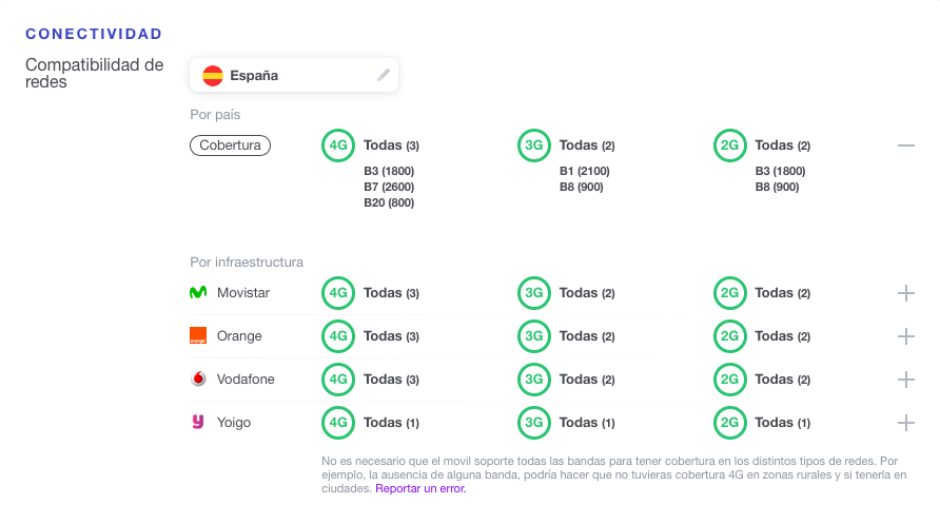Image resolution: width=940 pixels, height=524 pixels.
Task: Expand the Vodafone row details
Action: click(x=906, y=379)
